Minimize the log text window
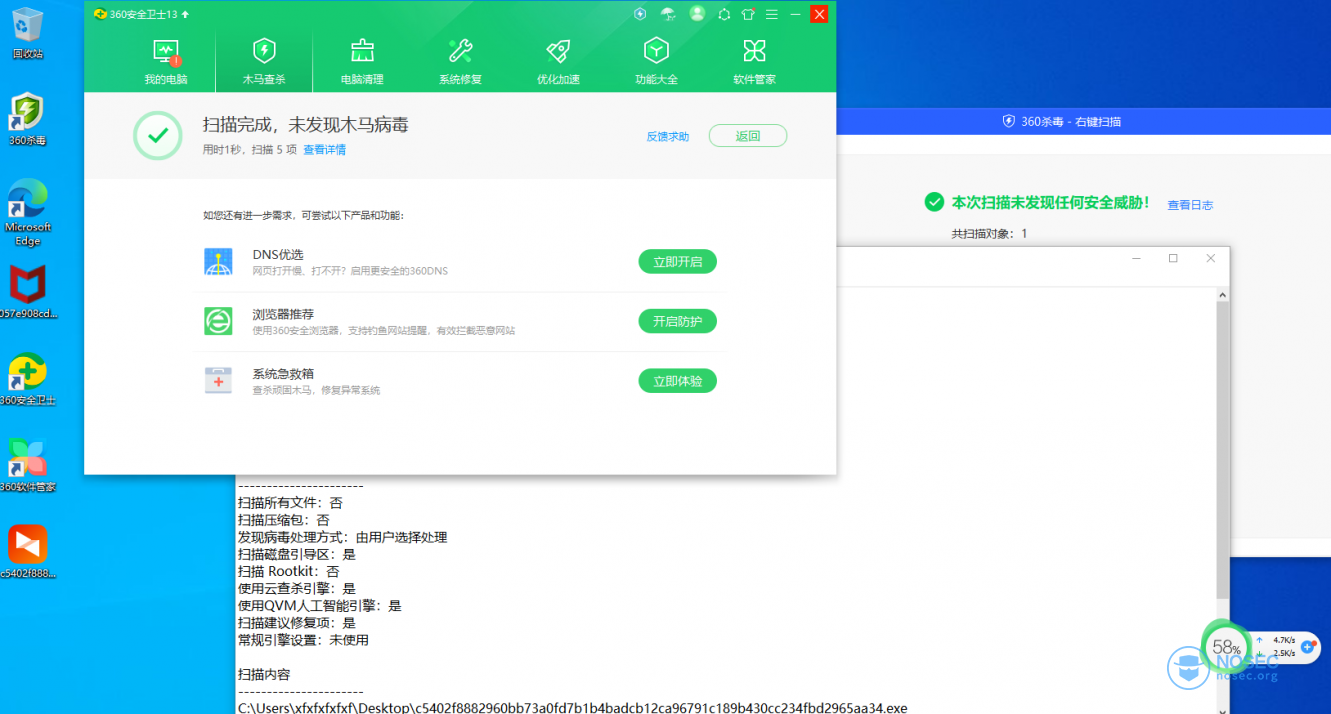 click(1136, 259)
